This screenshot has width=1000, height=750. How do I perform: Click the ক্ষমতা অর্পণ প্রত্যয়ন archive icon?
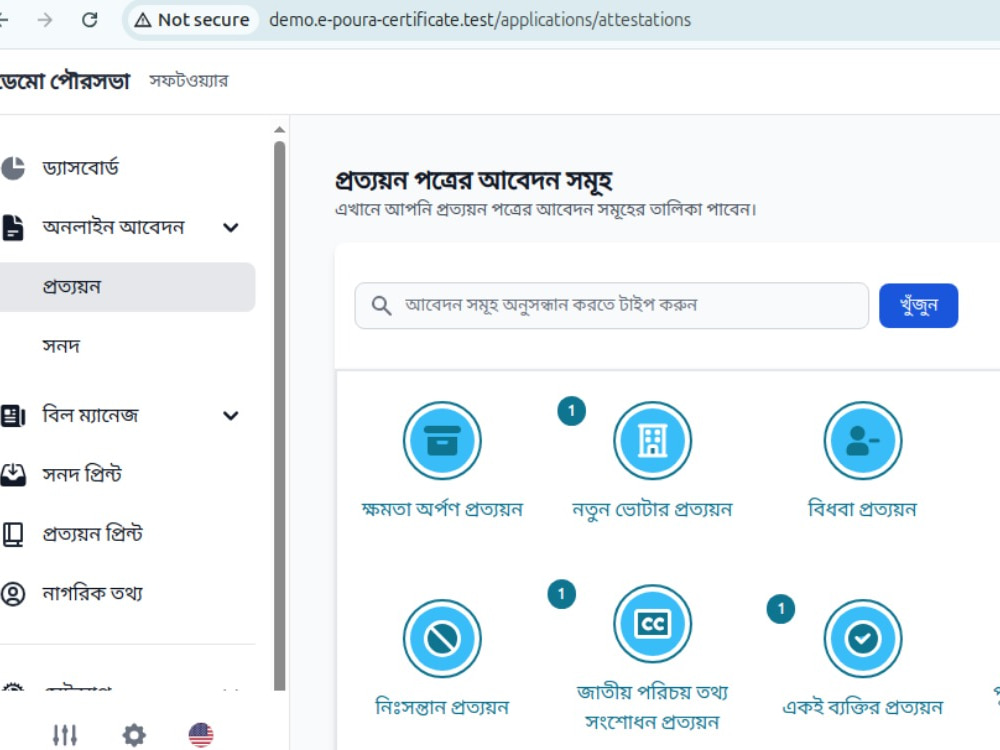(x=442, y=441)
